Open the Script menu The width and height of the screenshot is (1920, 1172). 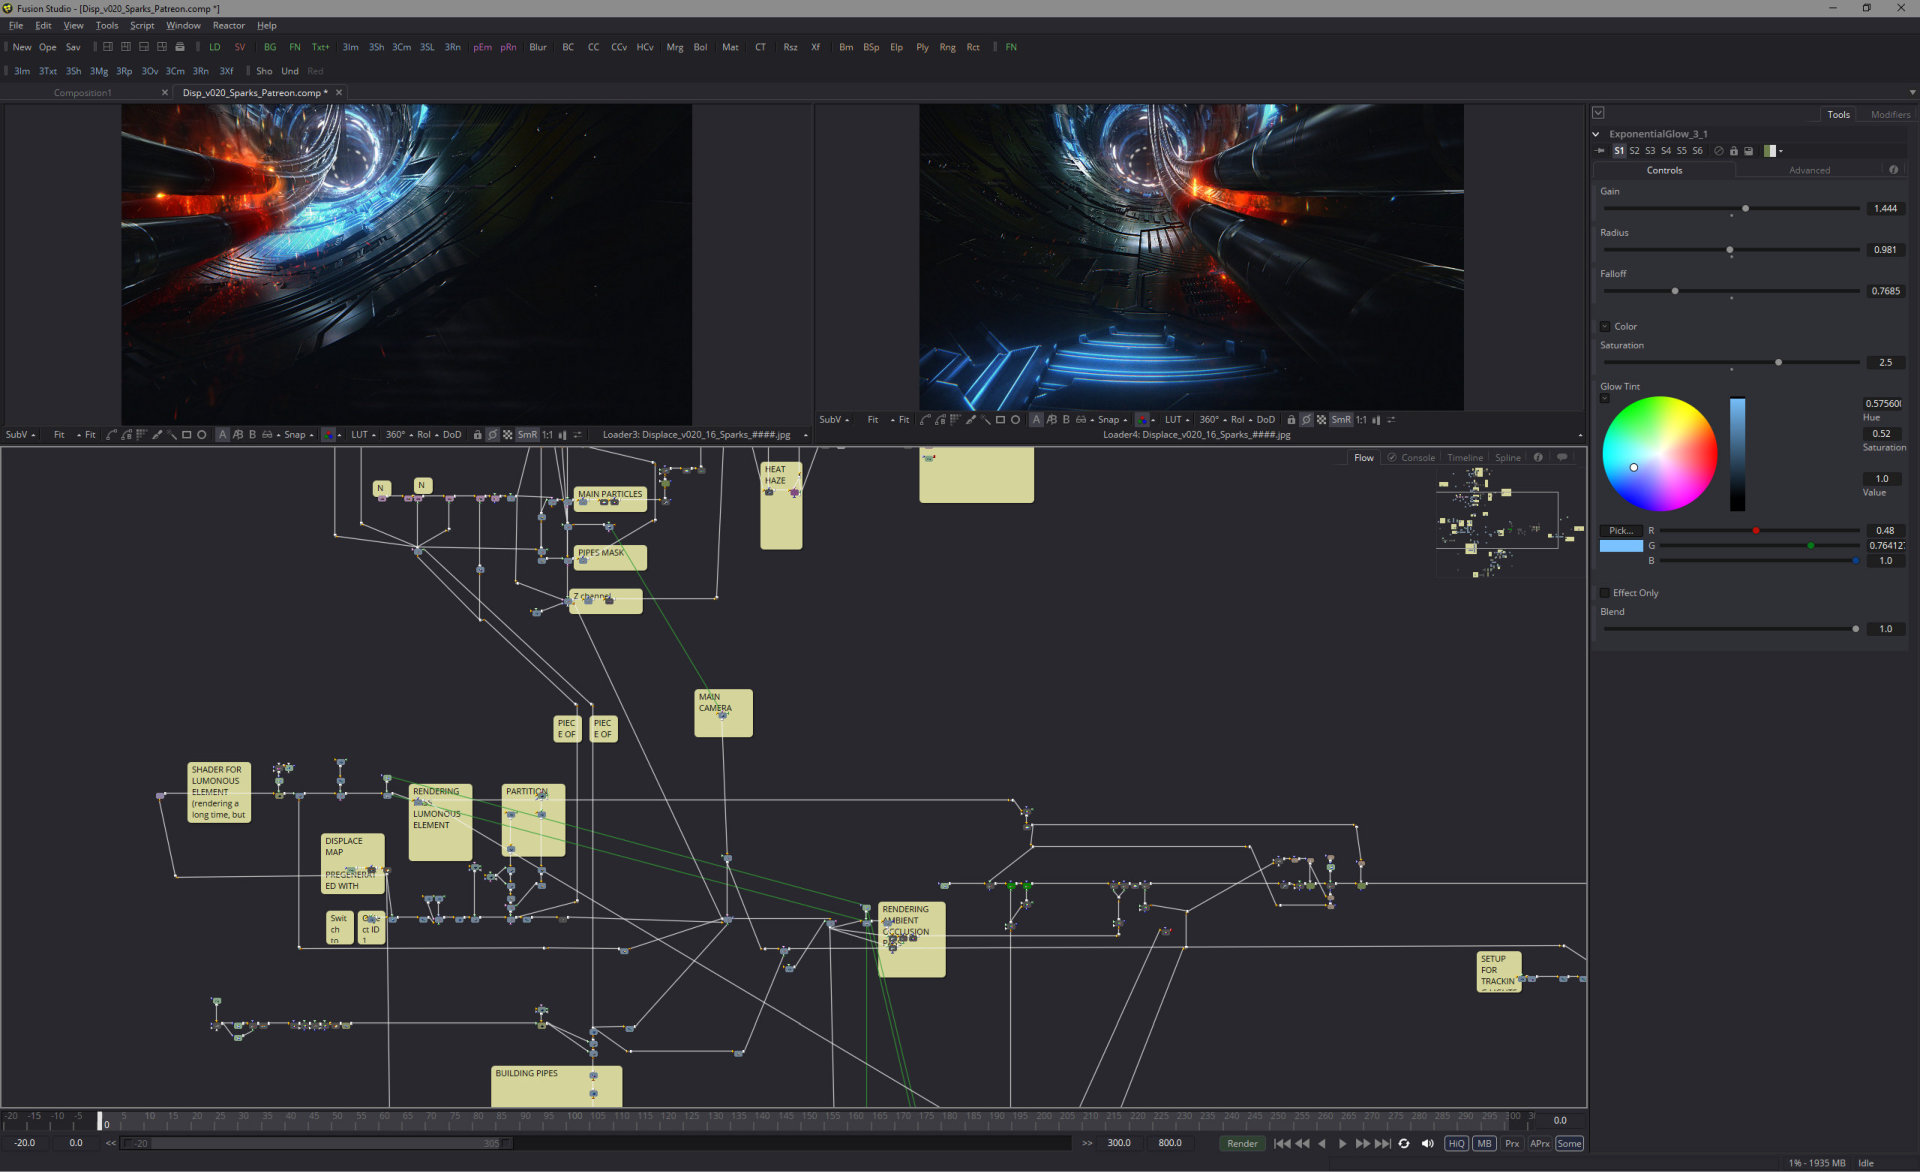[142, 25]
